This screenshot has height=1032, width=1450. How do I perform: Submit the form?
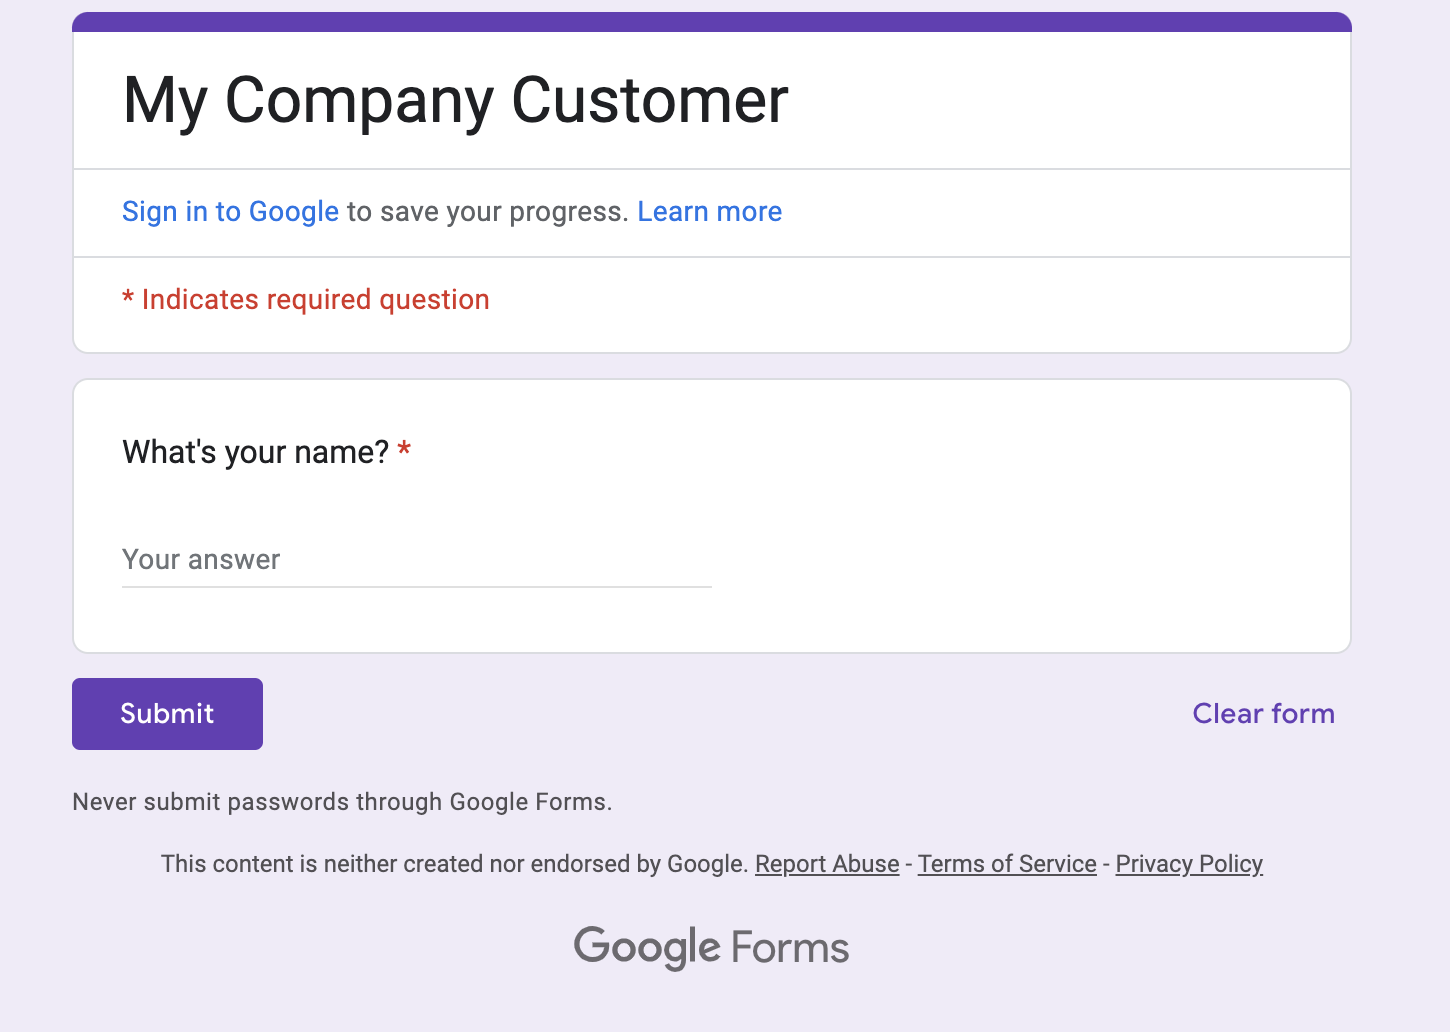167,714
